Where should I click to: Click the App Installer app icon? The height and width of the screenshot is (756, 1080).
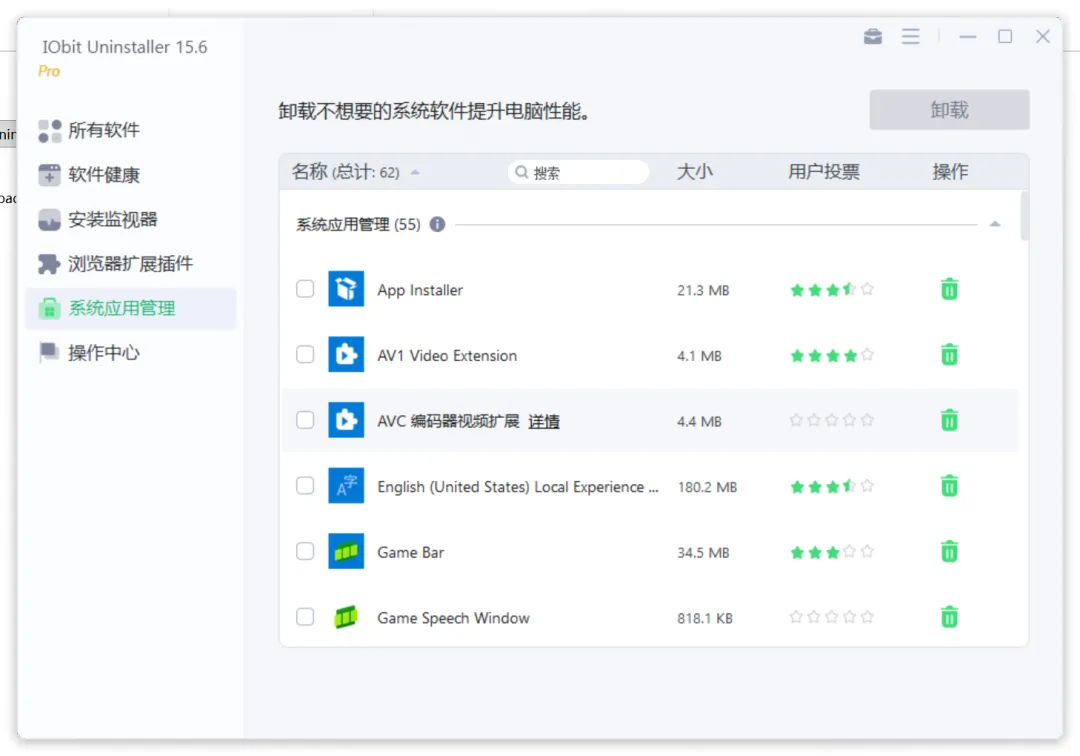(346, 289)
